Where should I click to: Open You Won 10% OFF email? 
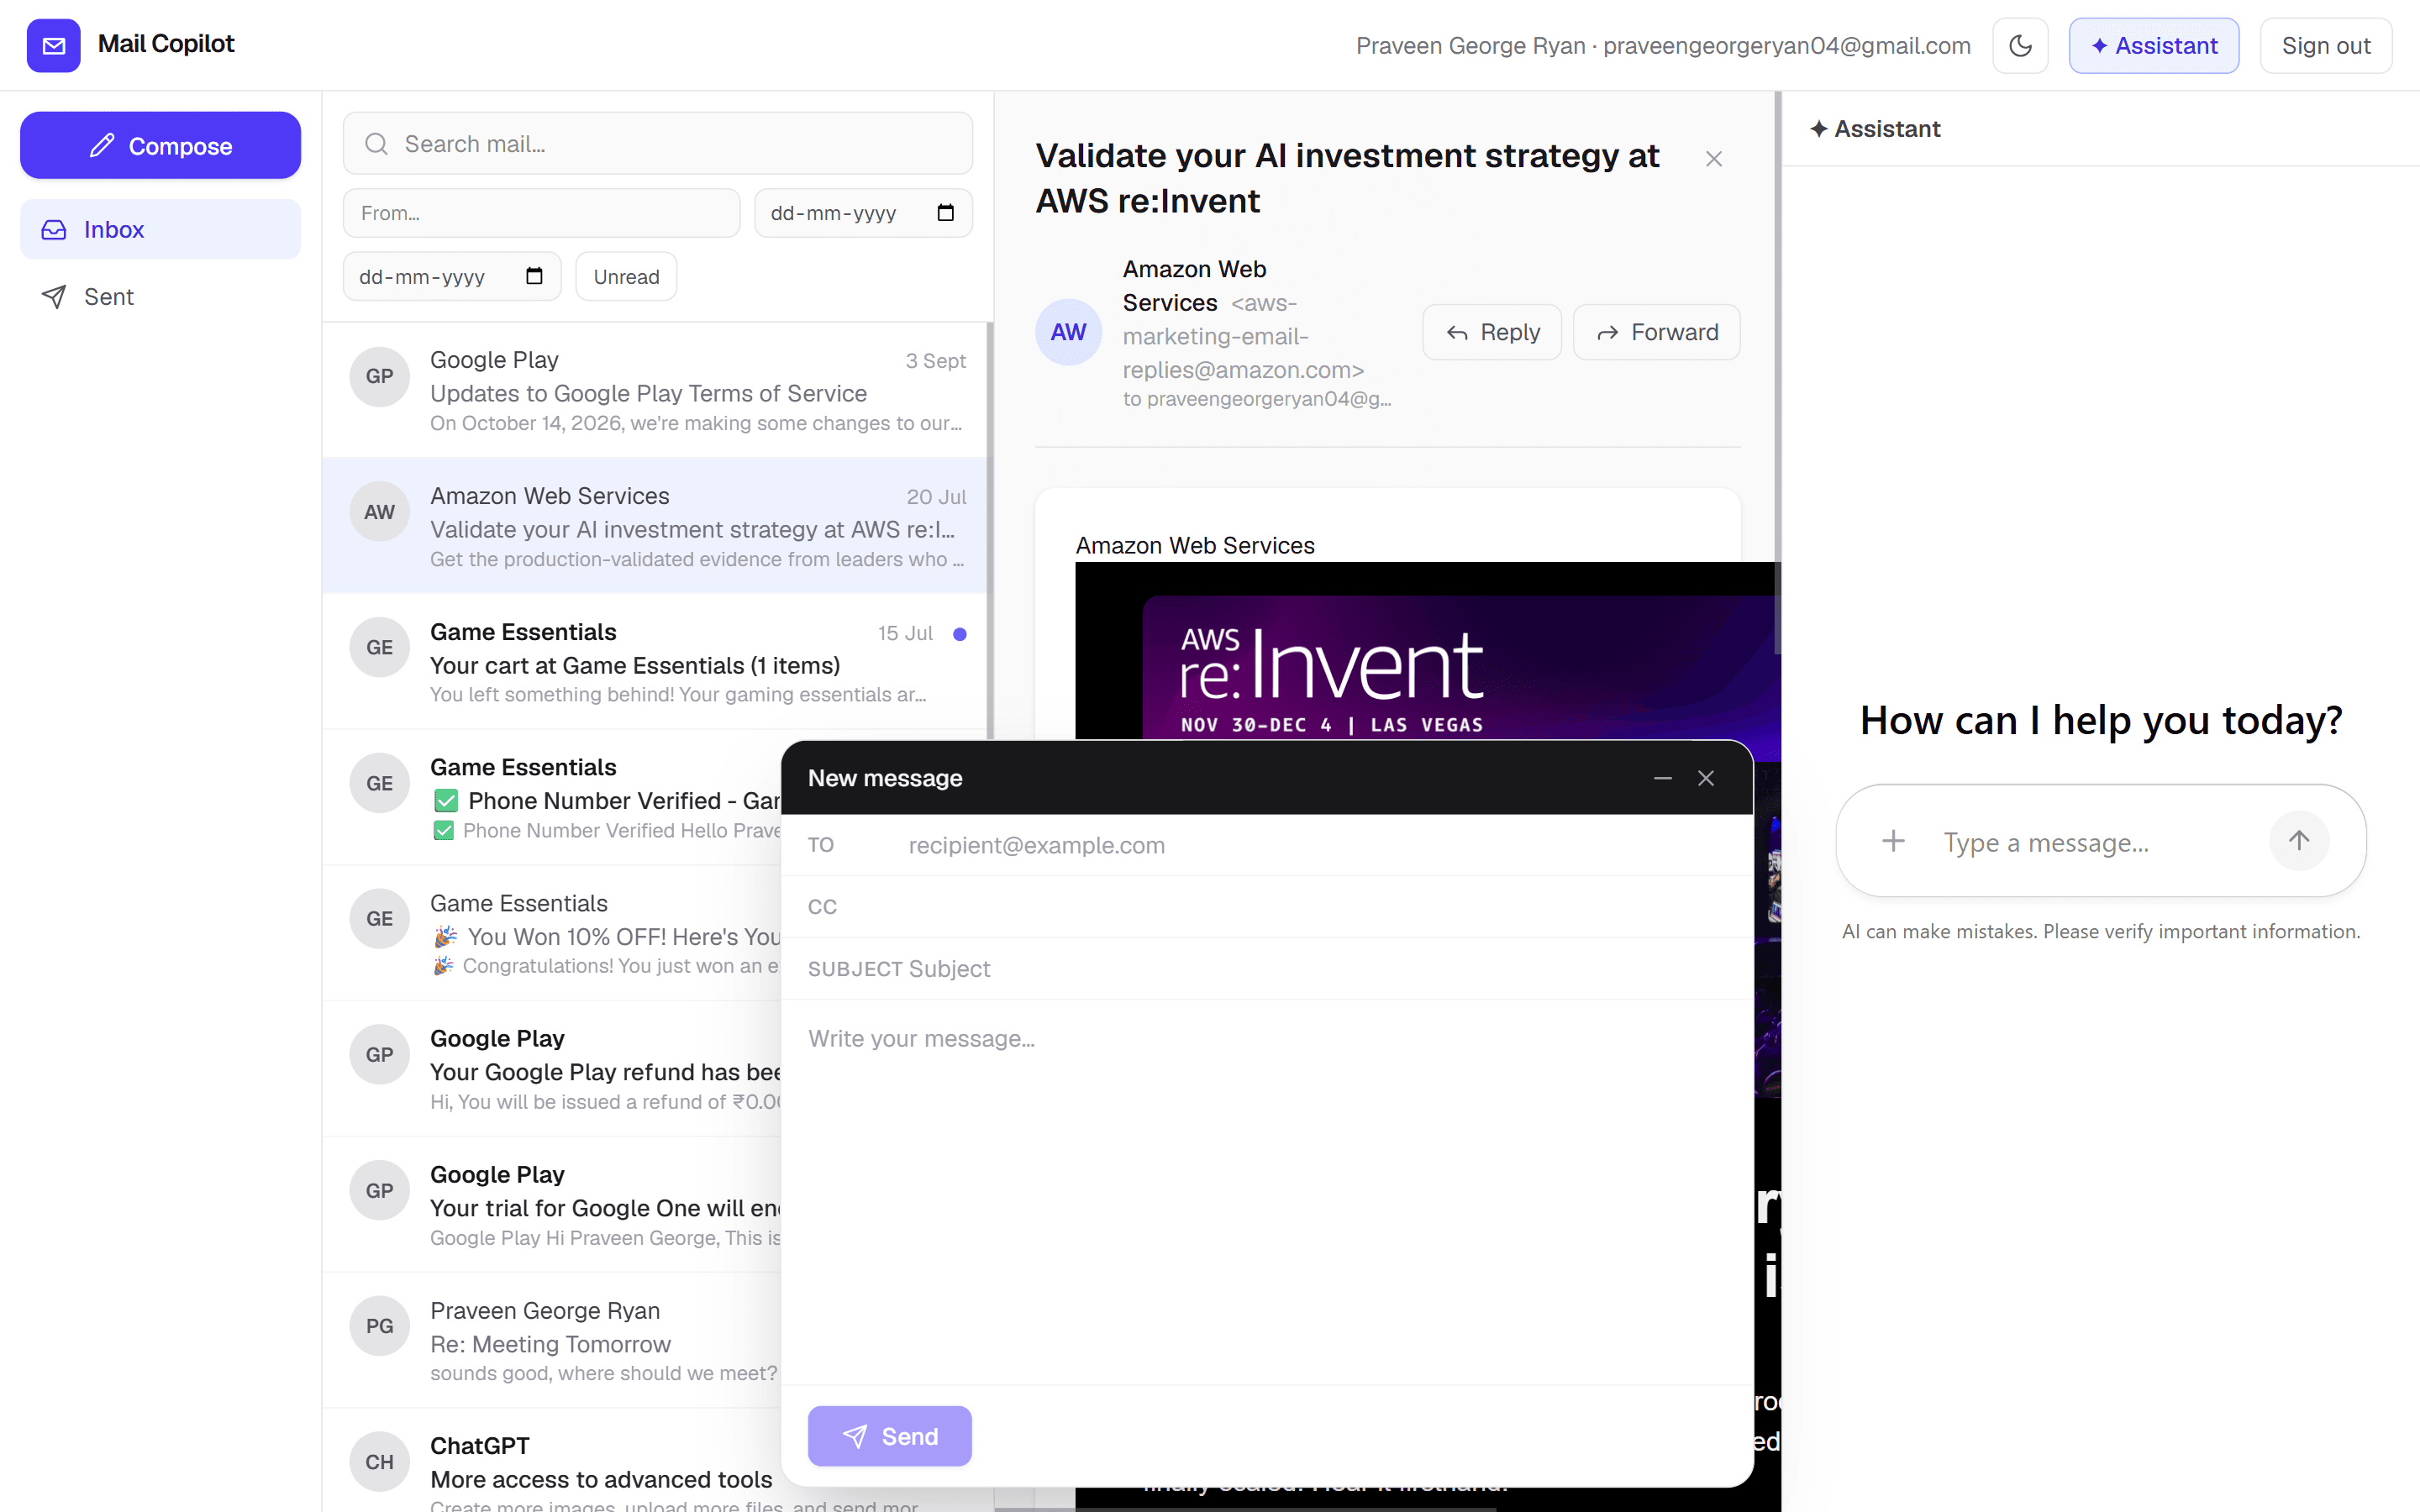click(x=552, y=934)
